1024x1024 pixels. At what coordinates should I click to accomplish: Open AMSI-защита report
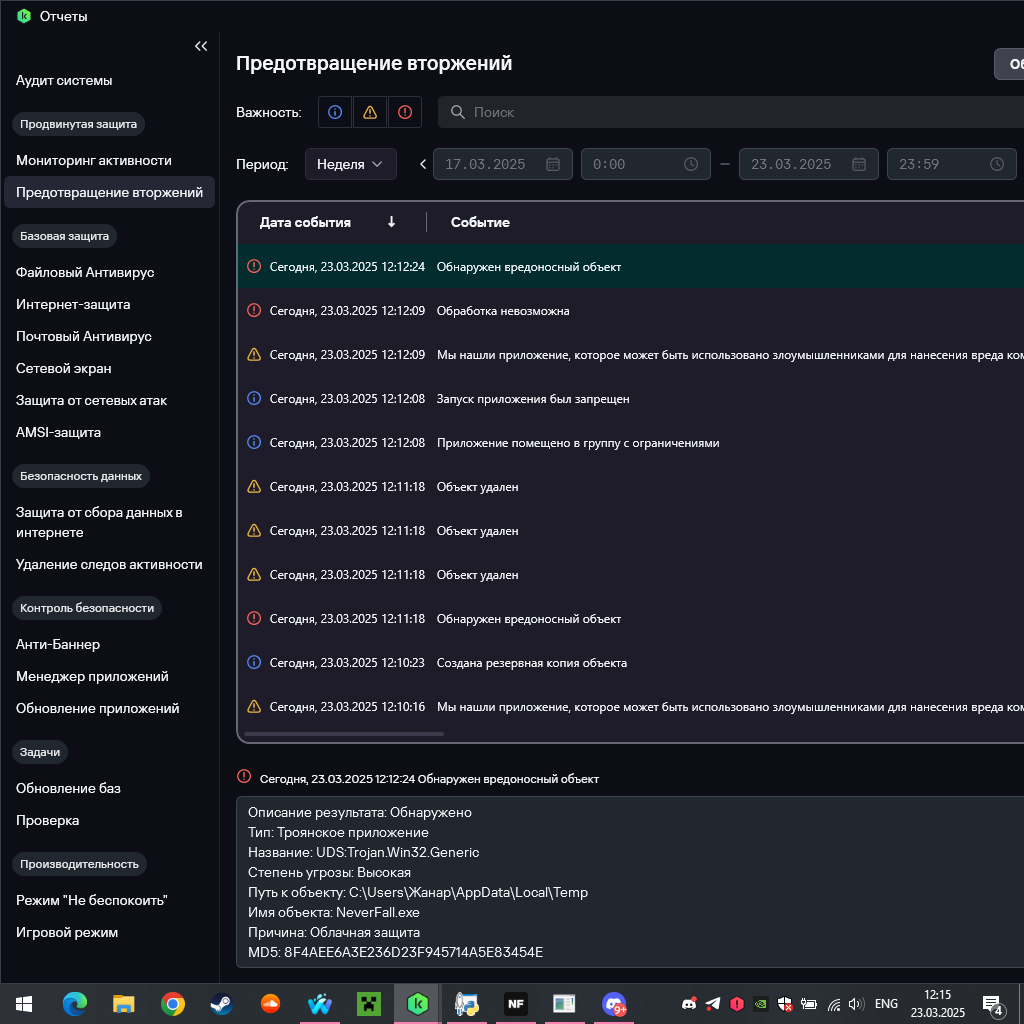[58, 432]
